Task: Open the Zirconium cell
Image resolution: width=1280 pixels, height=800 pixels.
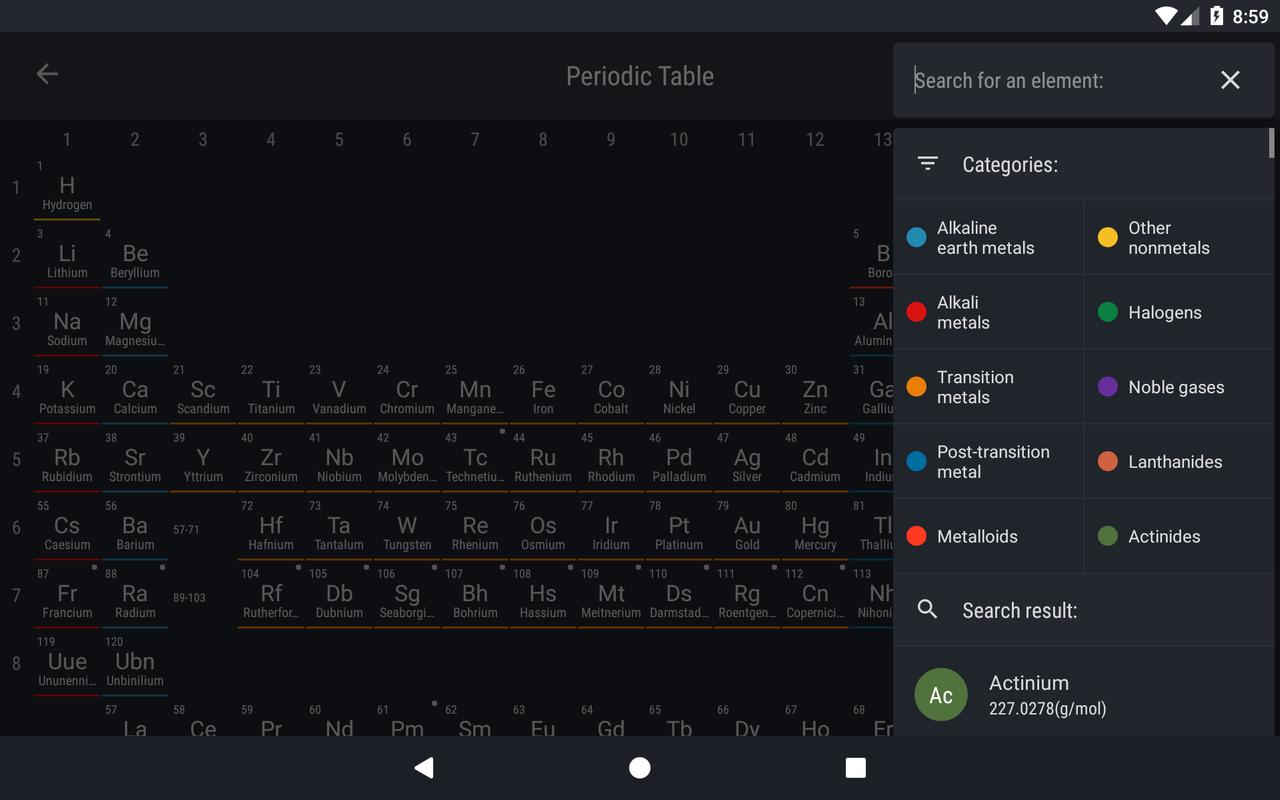Action: point(271,462)
